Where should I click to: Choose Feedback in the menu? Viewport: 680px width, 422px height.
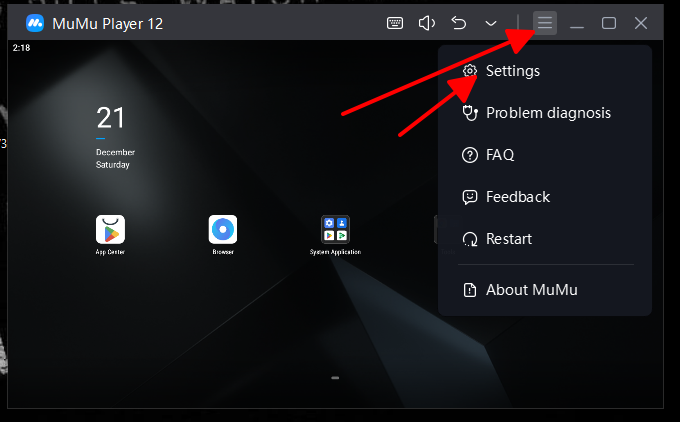coord(545,197)
